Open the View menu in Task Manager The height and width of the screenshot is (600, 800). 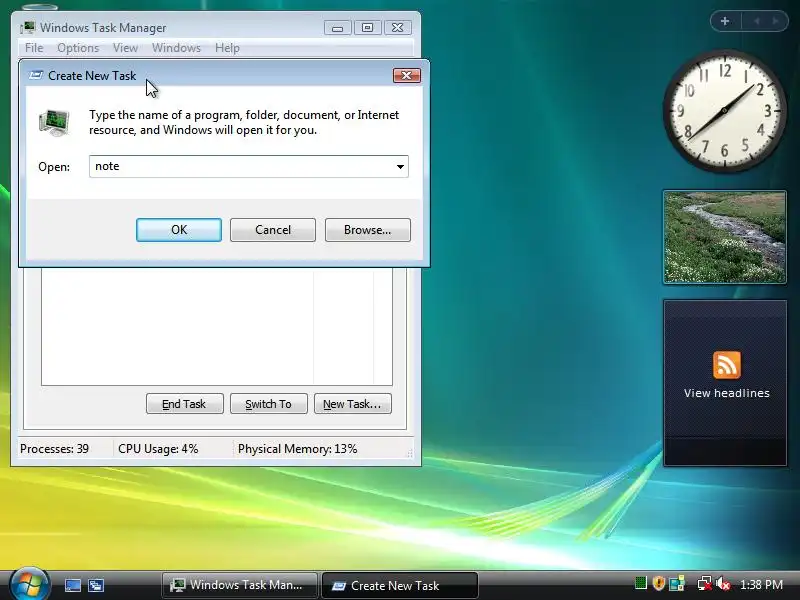[126, 48]
